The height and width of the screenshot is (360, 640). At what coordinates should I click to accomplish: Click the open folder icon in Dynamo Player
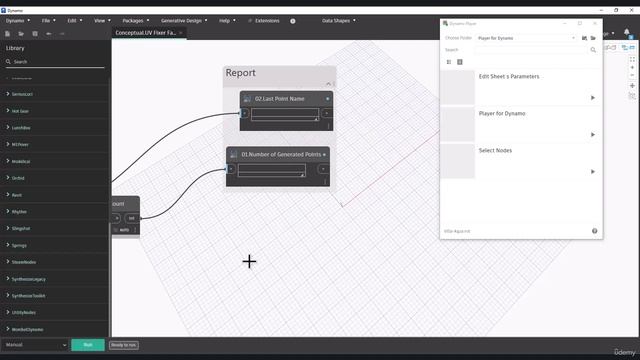[x=593, y=38]
